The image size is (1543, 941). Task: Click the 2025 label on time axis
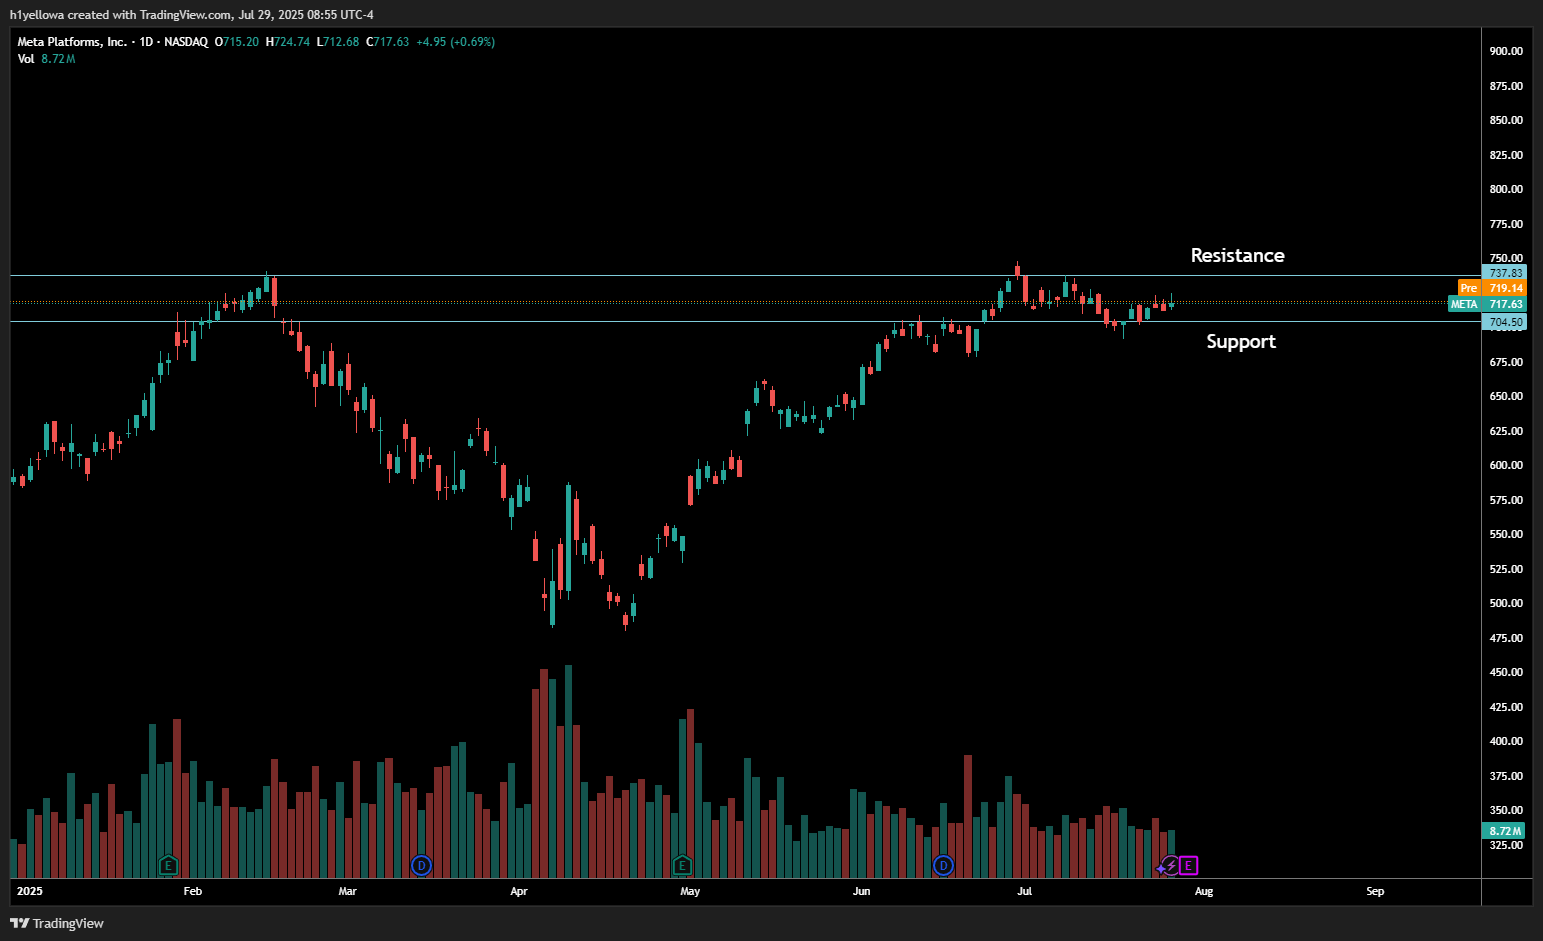pyautogui.click(x=30, y=891)
